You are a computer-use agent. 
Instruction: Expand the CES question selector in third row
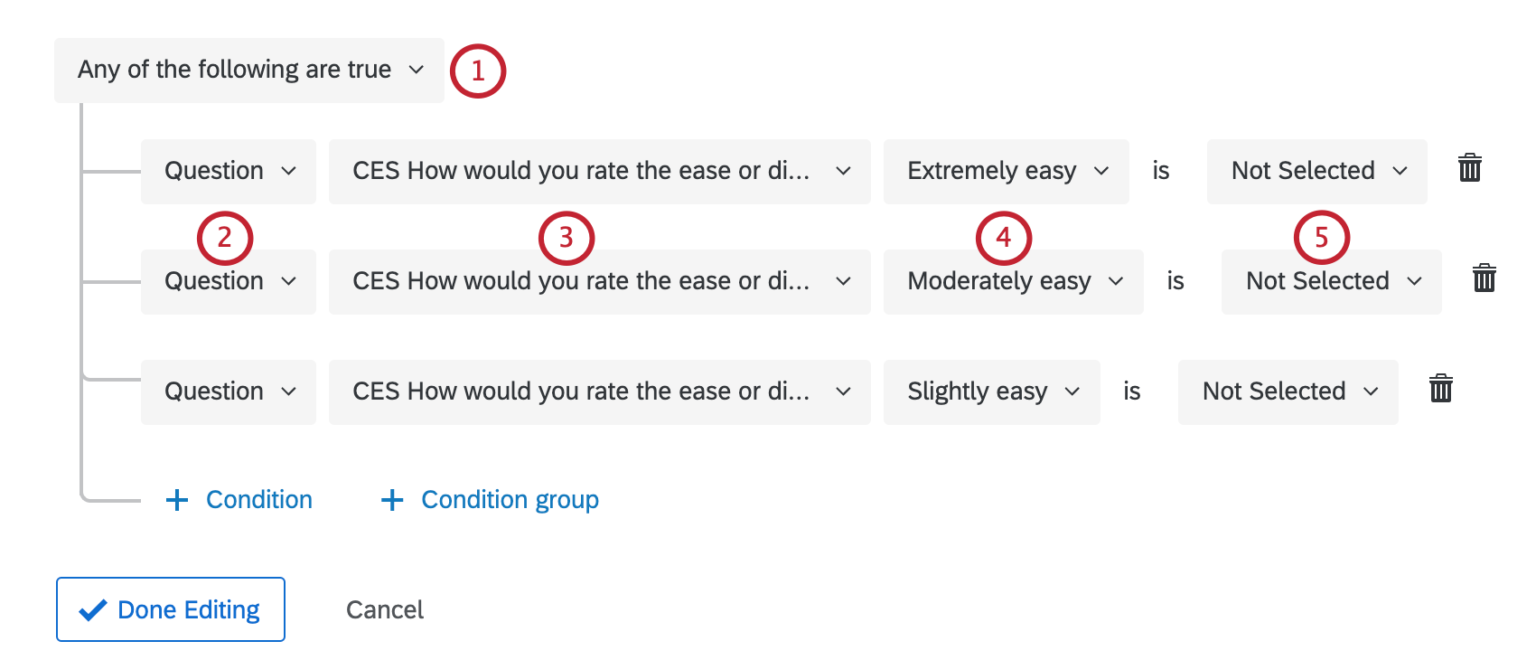pyautogui.click(x=599, y=391)
